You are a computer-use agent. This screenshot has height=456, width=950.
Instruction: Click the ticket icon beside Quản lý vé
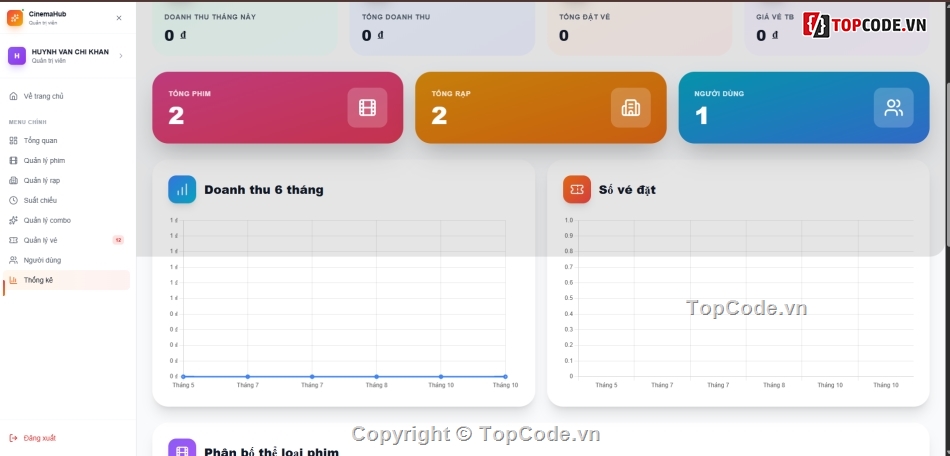[x=13, y=240]
